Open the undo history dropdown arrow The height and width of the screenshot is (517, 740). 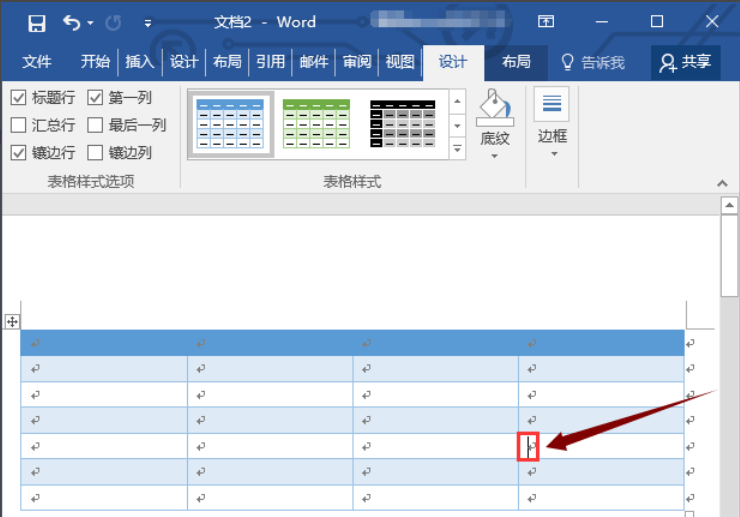coord(90,23)
